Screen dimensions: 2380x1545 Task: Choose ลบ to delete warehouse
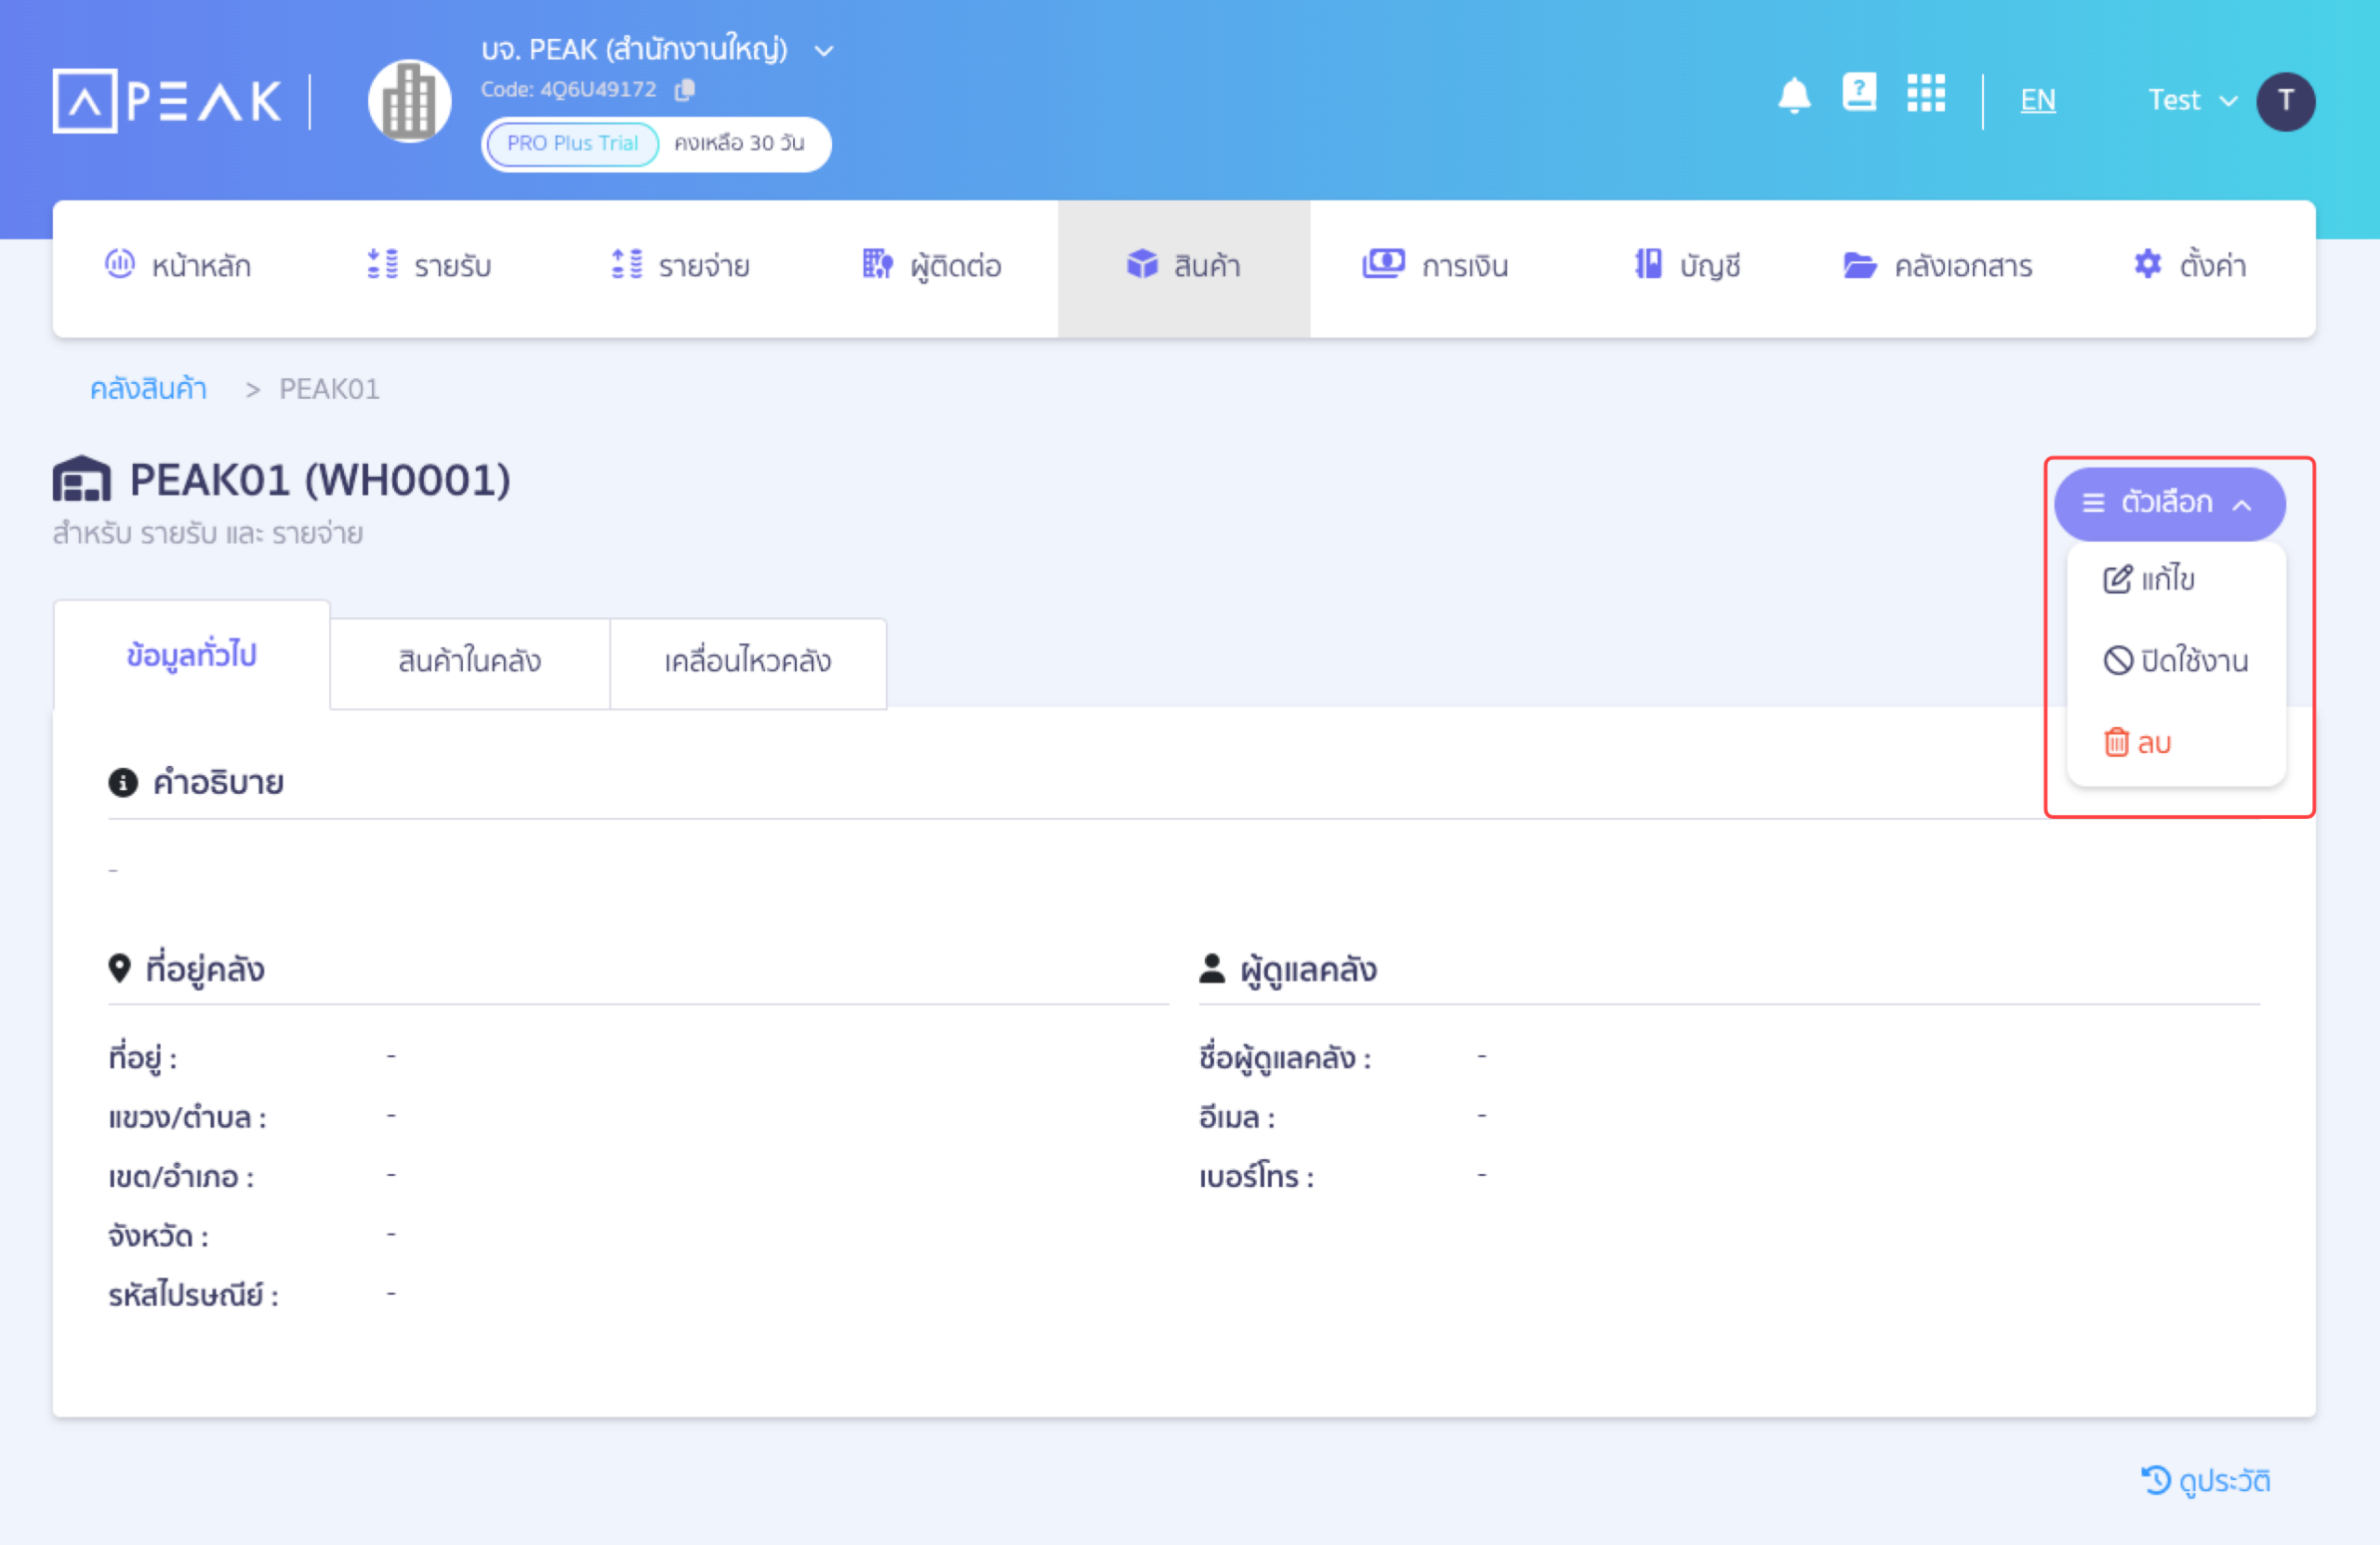click(x=2137, y=743)
